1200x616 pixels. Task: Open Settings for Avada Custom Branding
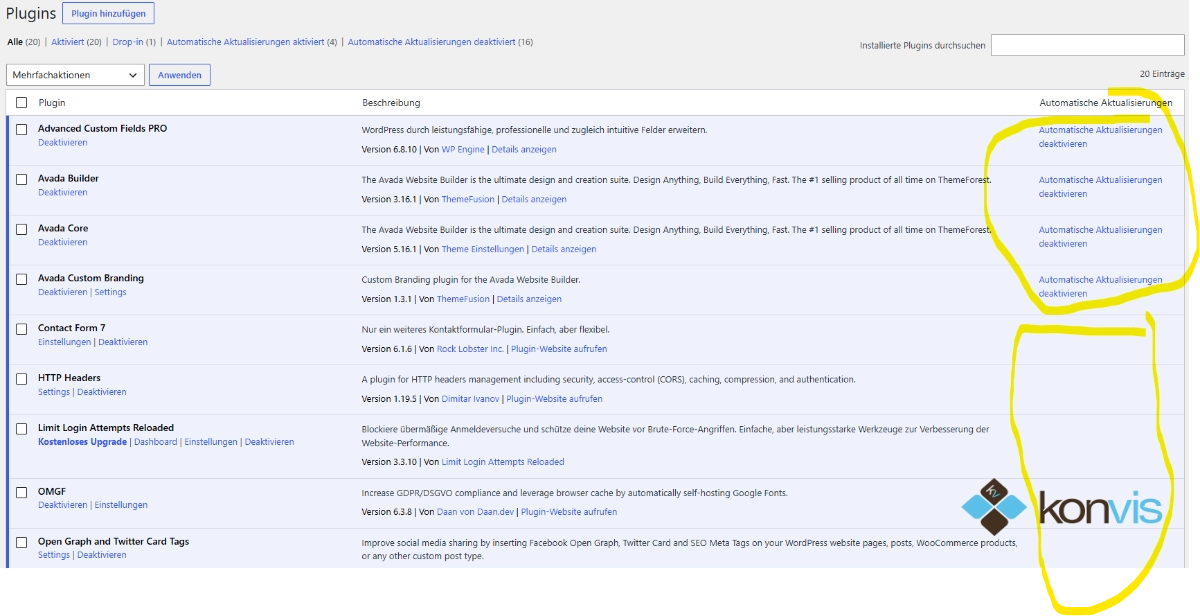point(110,292)
